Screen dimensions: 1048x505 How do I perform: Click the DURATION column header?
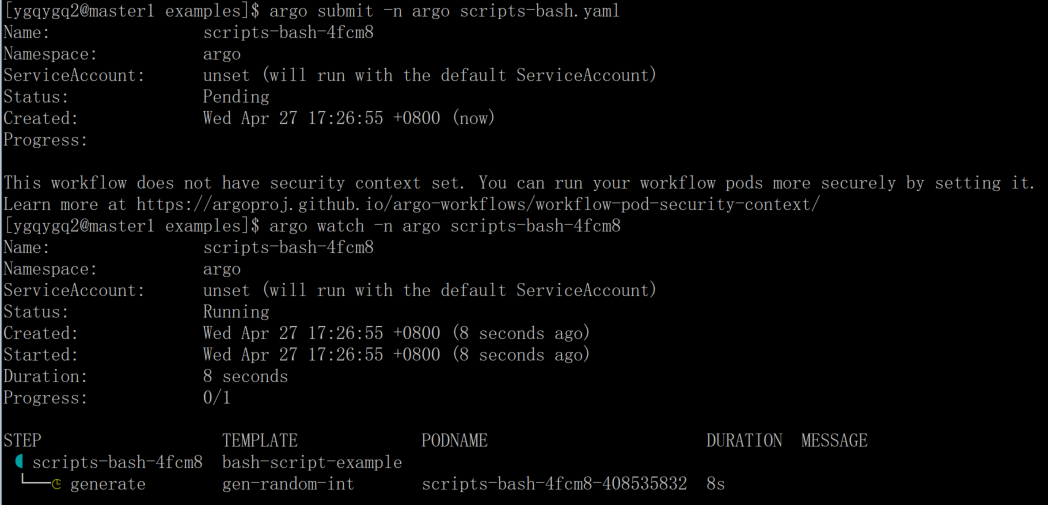[744, 440]
